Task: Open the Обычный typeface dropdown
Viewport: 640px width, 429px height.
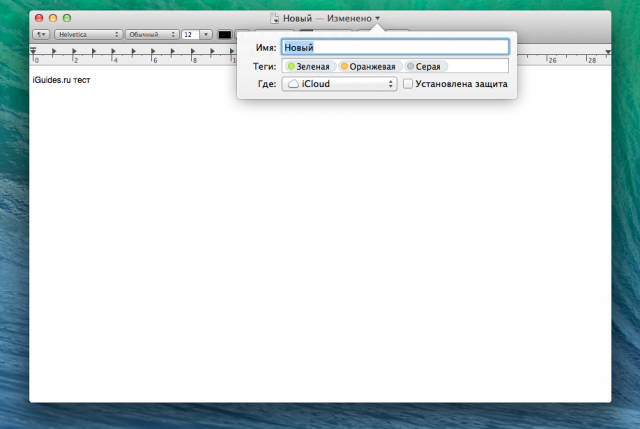Action: point(152,35)
